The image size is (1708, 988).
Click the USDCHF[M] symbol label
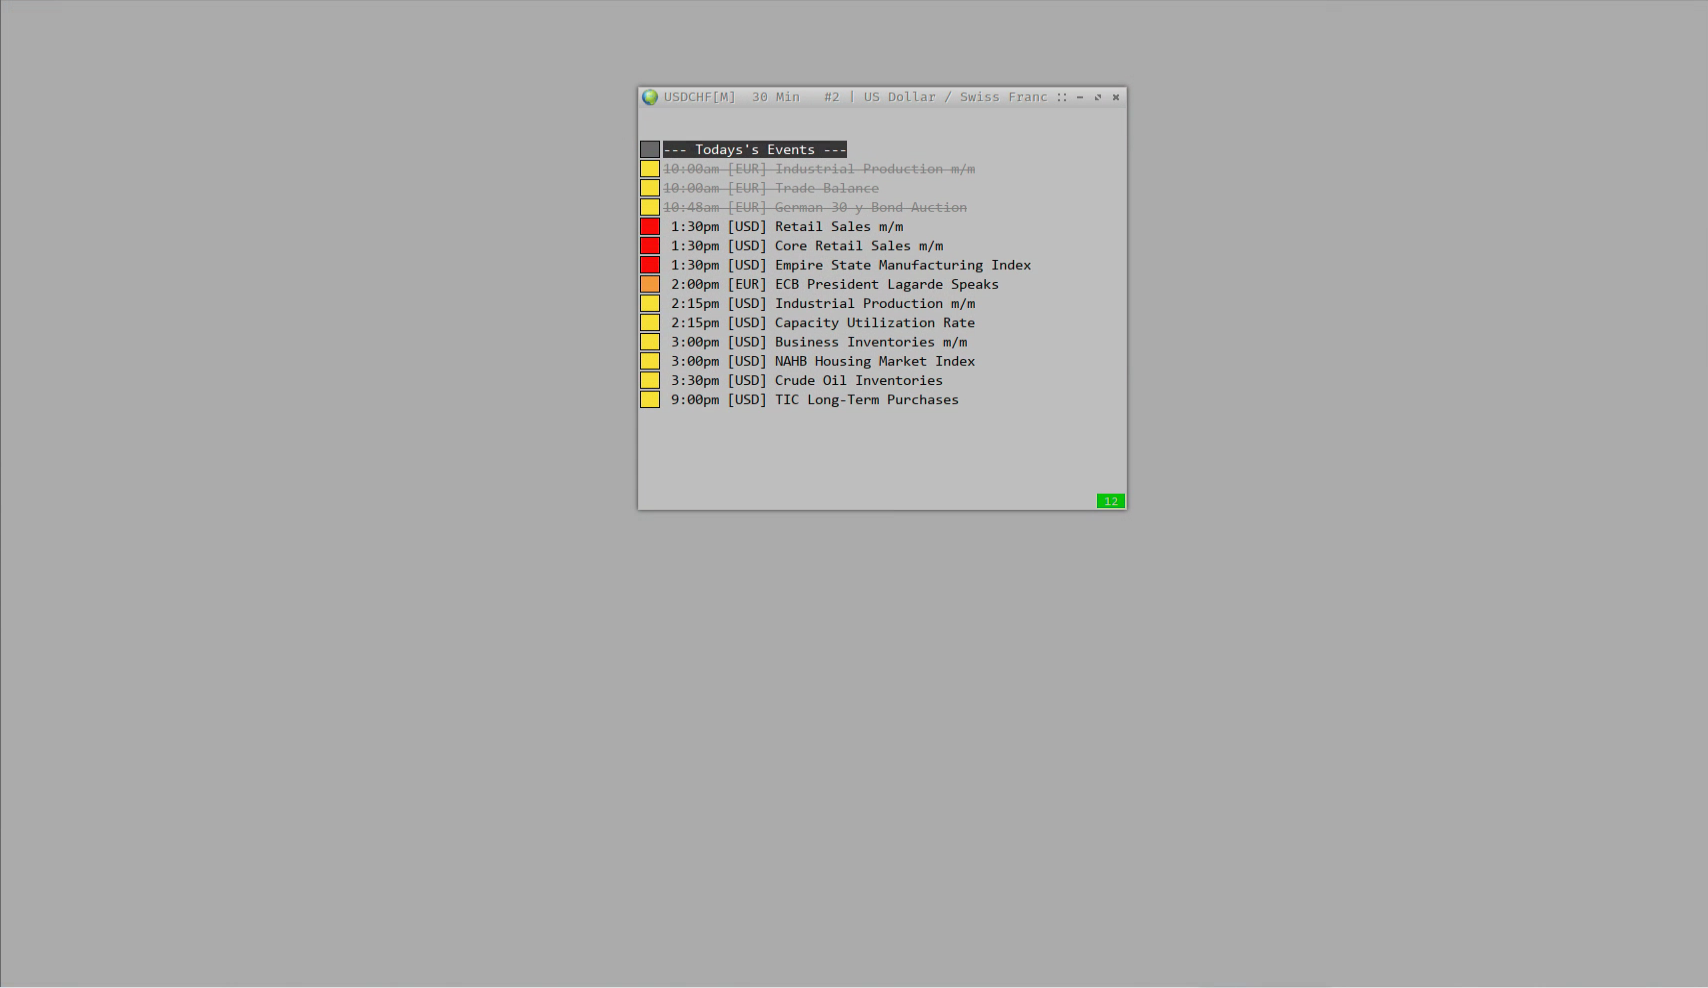(699, 97)
